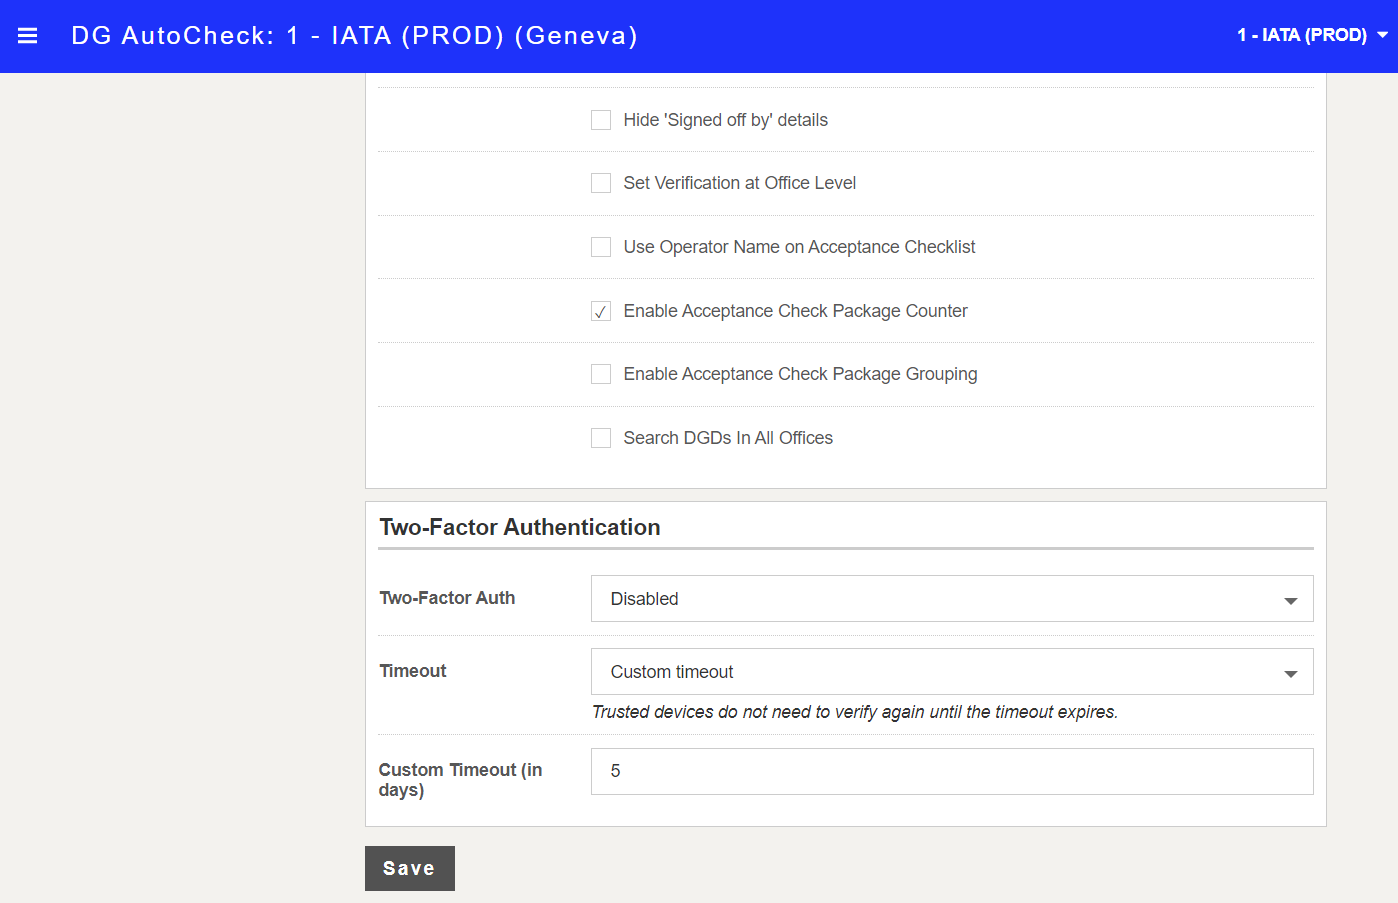The image size is (1398, 903).
Task: Click the Custom Timeout (in days) label
Action: tap(460, 780)
